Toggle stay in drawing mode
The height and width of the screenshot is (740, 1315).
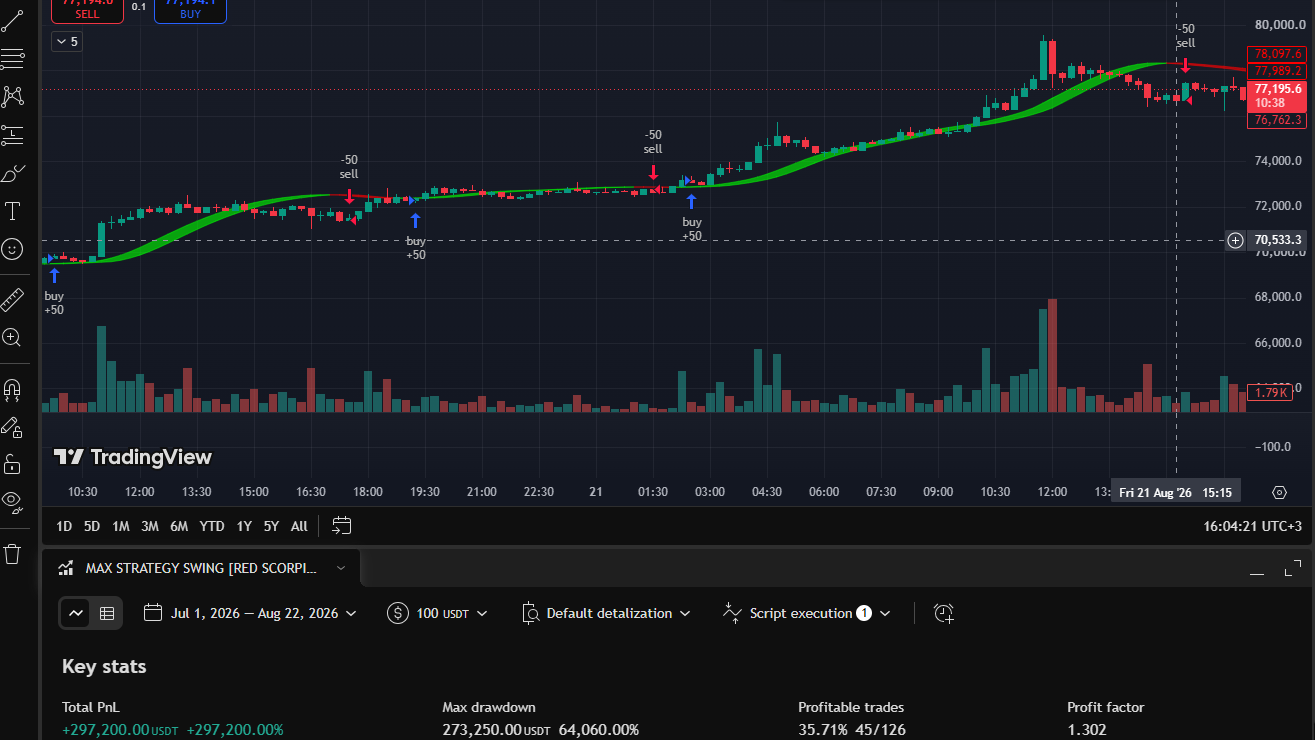coord(12,427)
